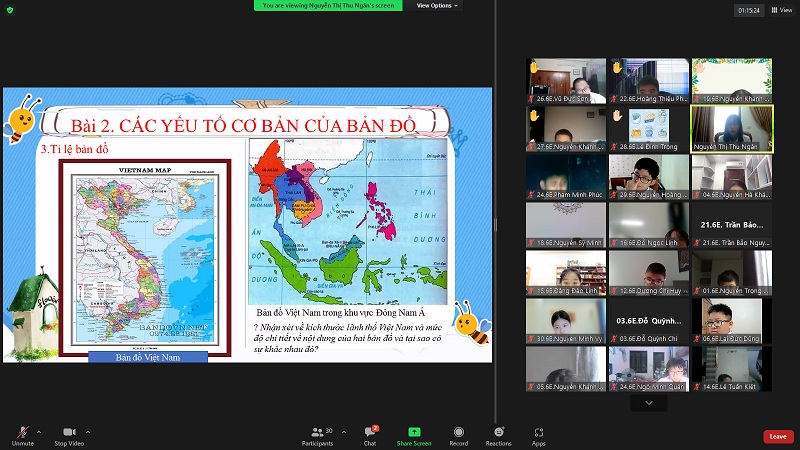Image resolution: width=800 pixels, height=450 pixels.
Task: Select the 28.6E Lê Đình Trọng video tile
Action: click(649, 128)
